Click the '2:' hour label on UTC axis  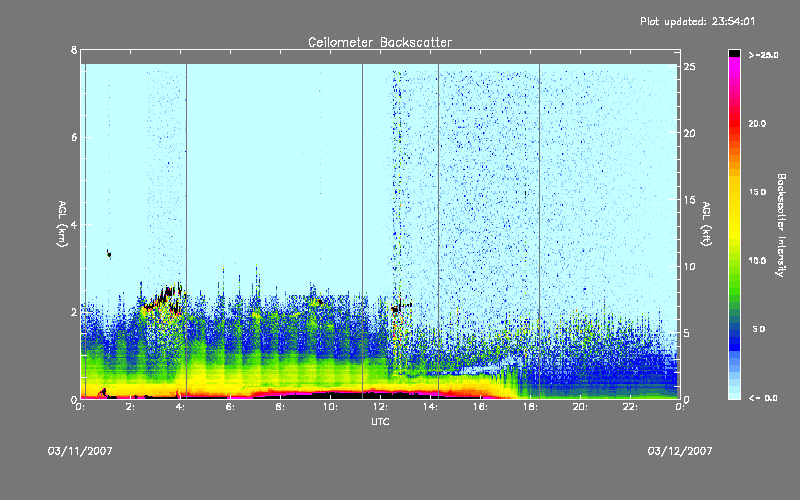(131, 407)
